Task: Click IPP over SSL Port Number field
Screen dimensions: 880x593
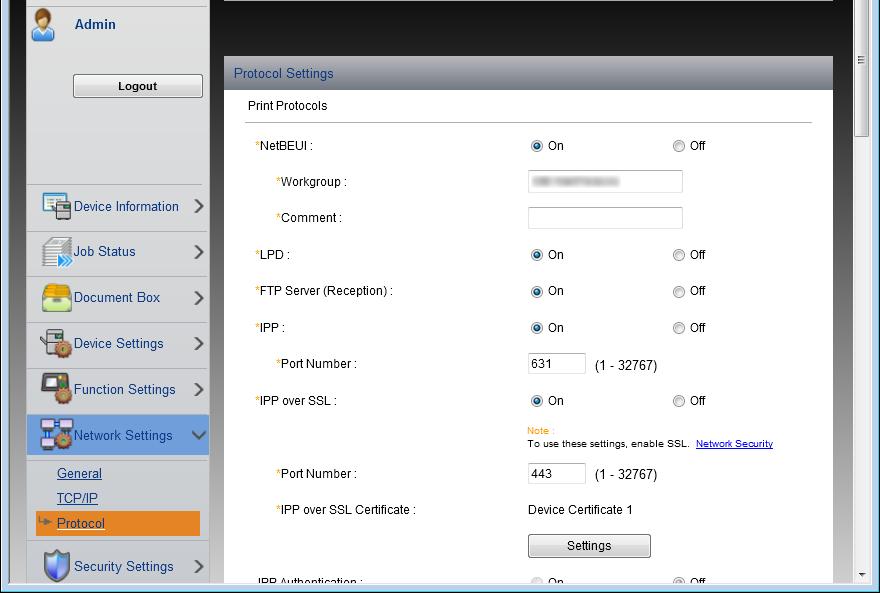Action: tap(557, 474)
